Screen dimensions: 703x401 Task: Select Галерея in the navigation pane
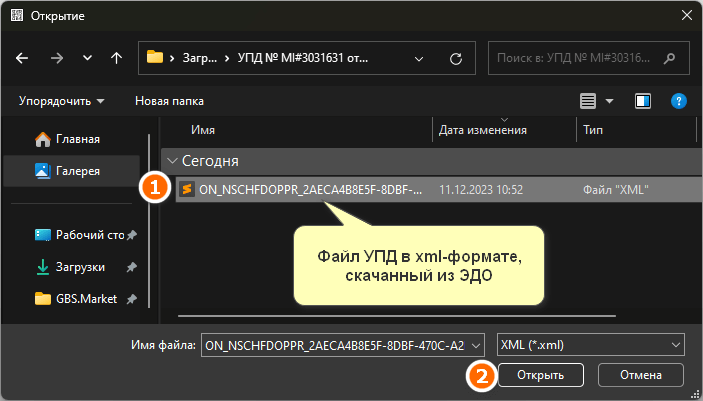80,171
